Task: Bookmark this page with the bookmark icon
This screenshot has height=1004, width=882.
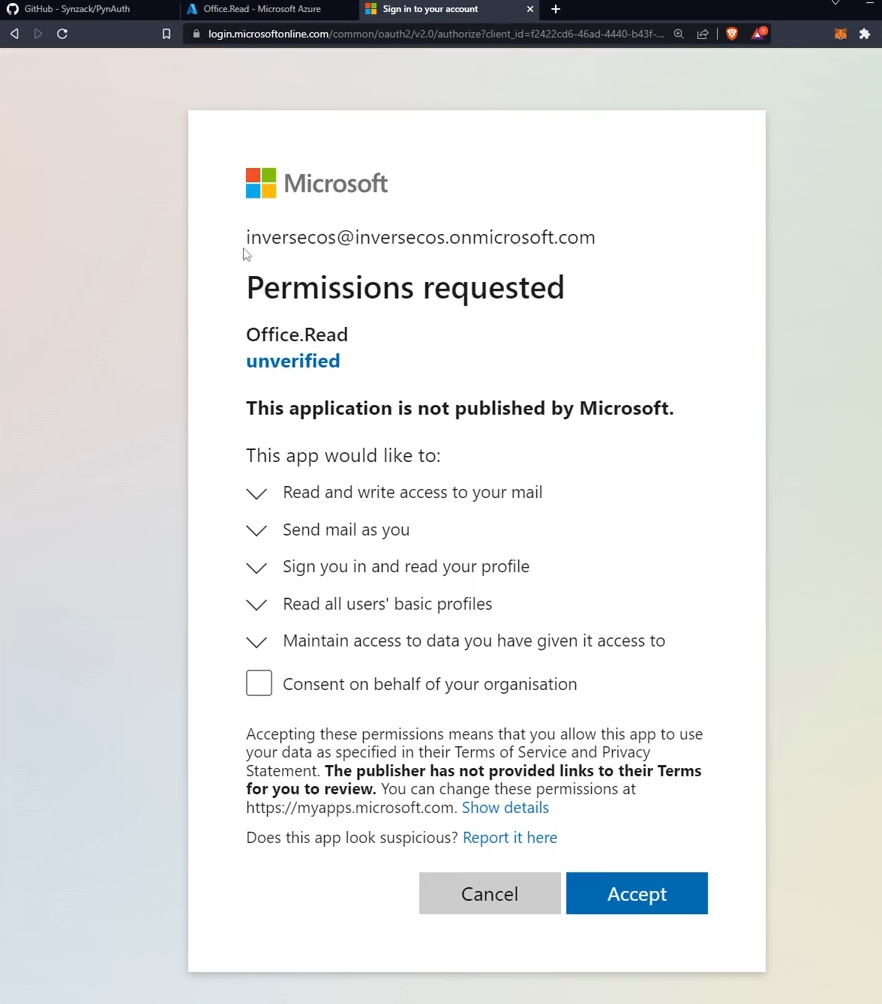Action: pyautogui.click(x=166, y=34)
